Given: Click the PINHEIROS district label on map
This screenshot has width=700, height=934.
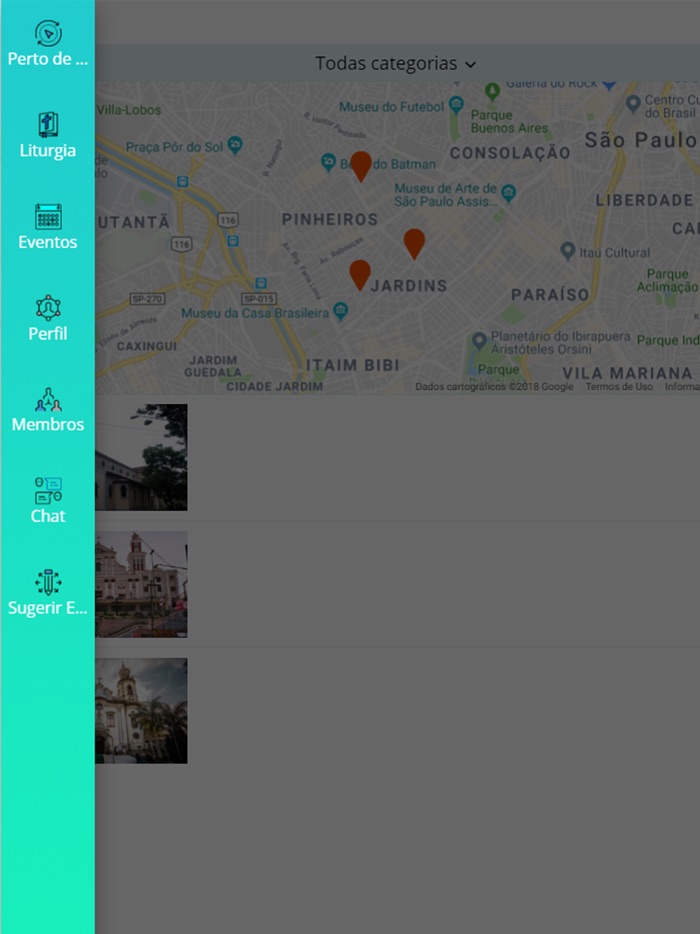Looking at the screenshot, I should click(330, 219).
